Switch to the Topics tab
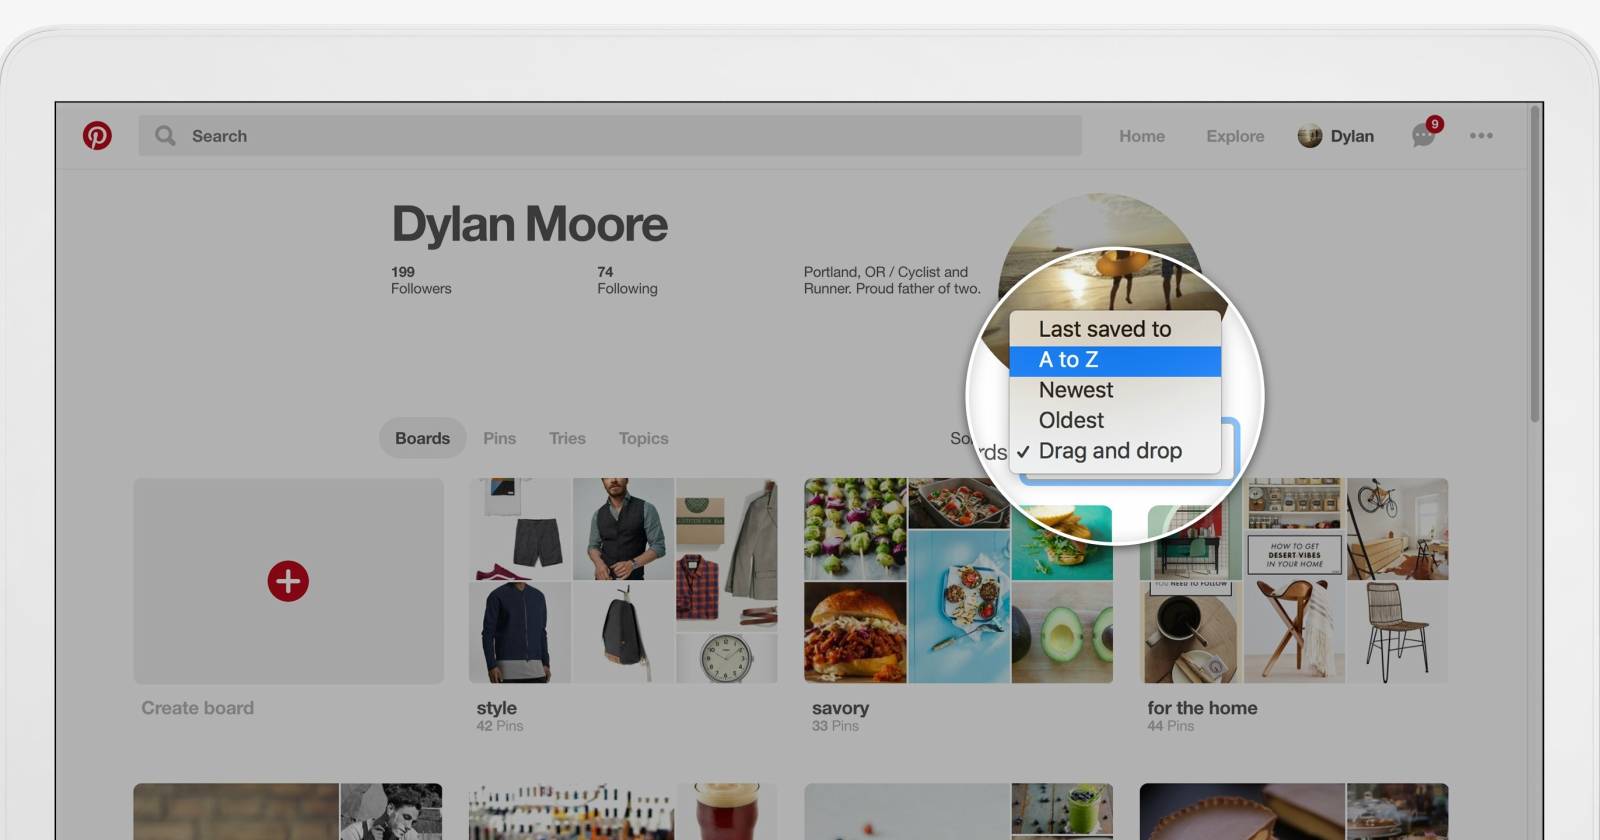This screenshot has width=1600, height=840. (x=643, y=438)
